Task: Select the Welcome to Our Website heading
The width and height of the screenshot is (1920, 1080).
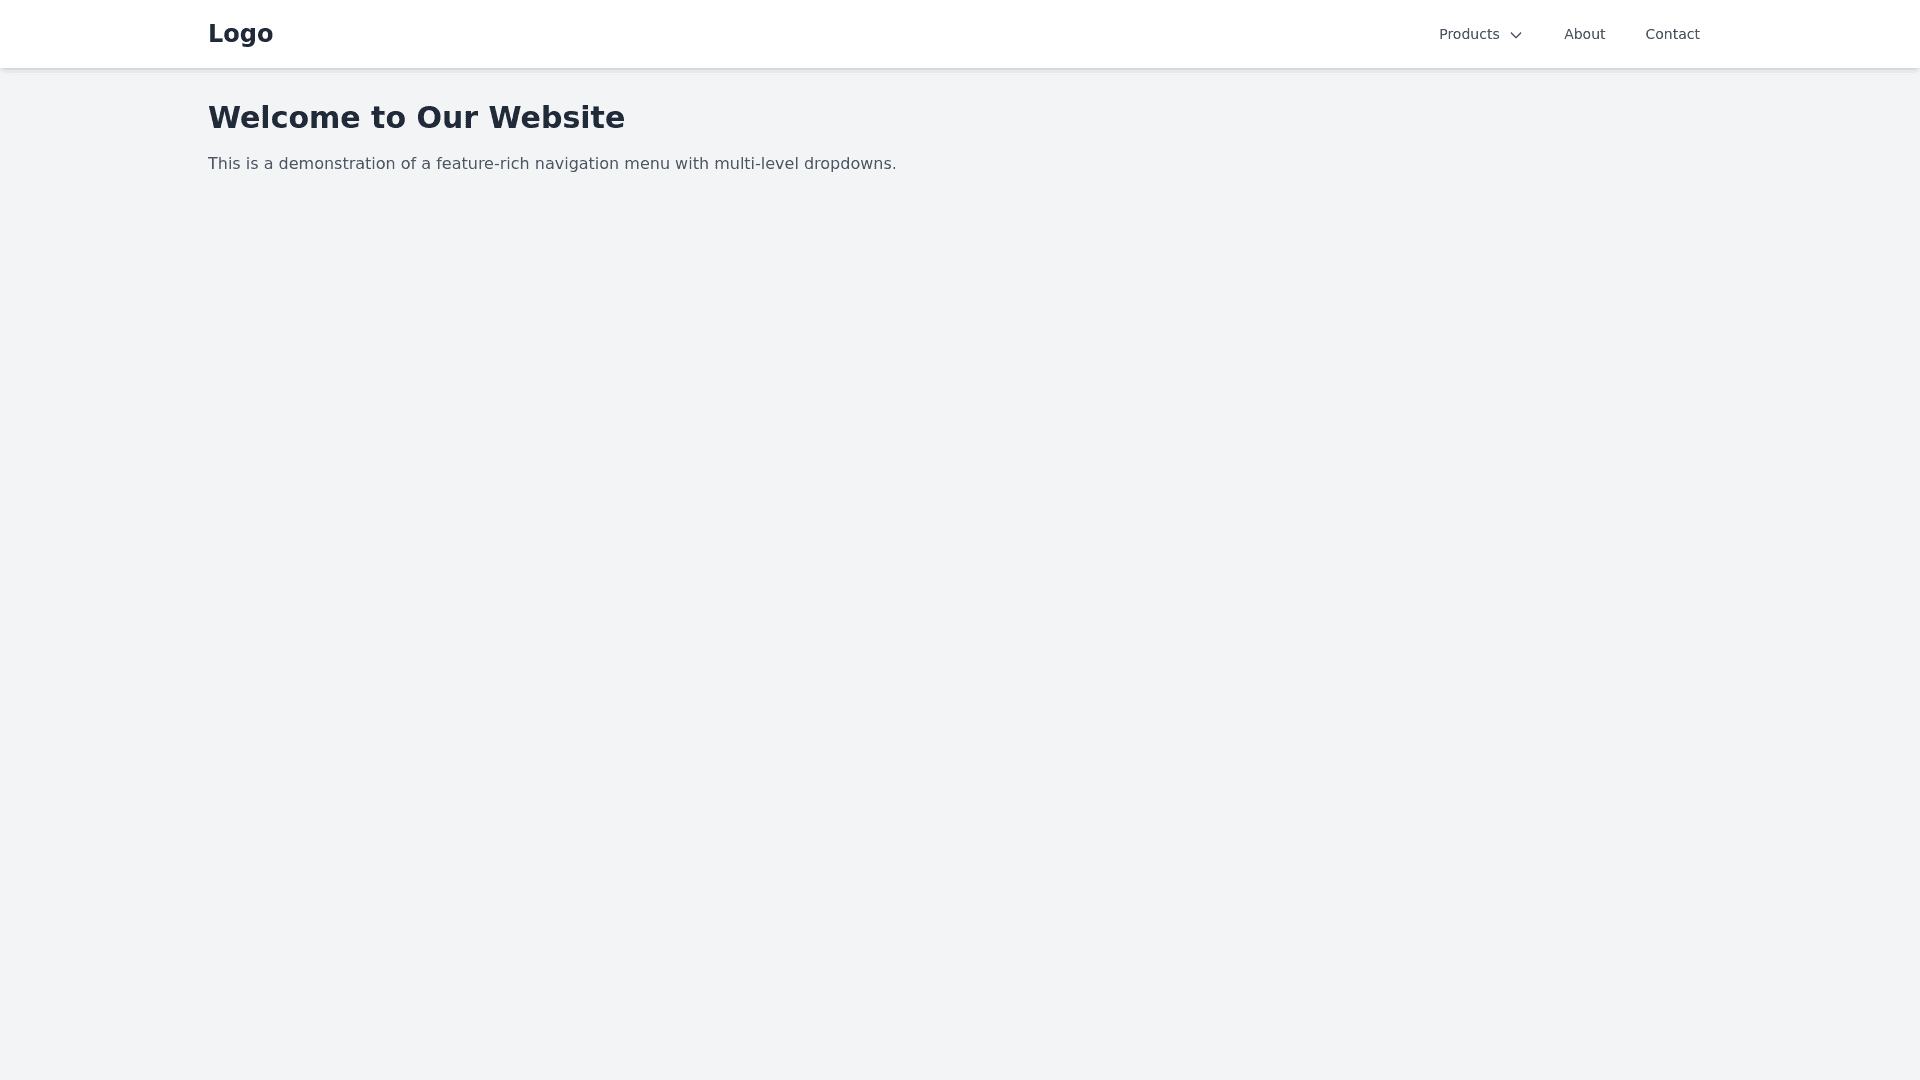Action: click(x=416, y=117)
